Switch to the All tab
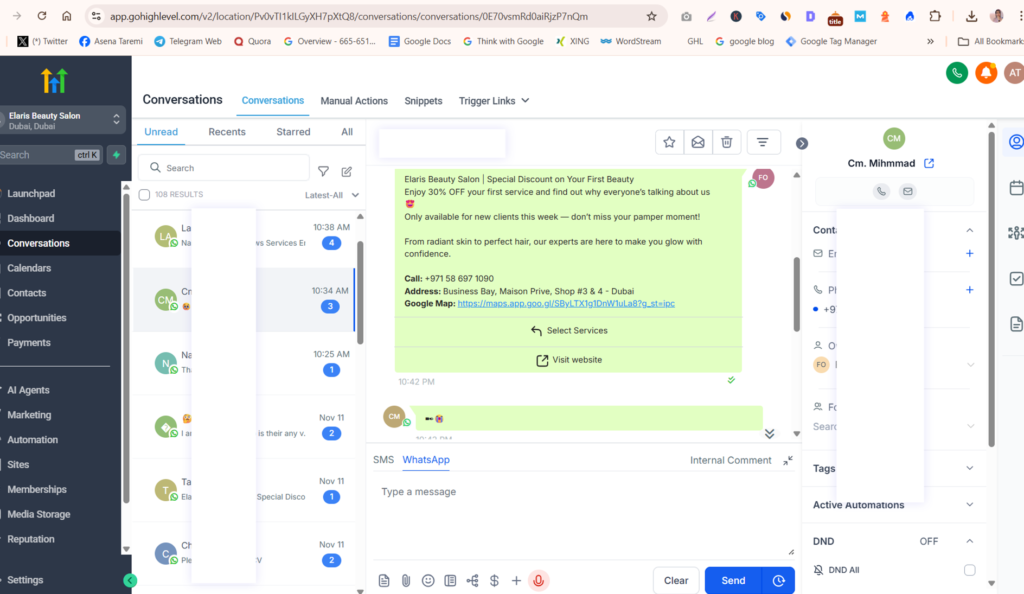Image resolution: width=1024 pixels, height=594 pixels. coord(347,132)
